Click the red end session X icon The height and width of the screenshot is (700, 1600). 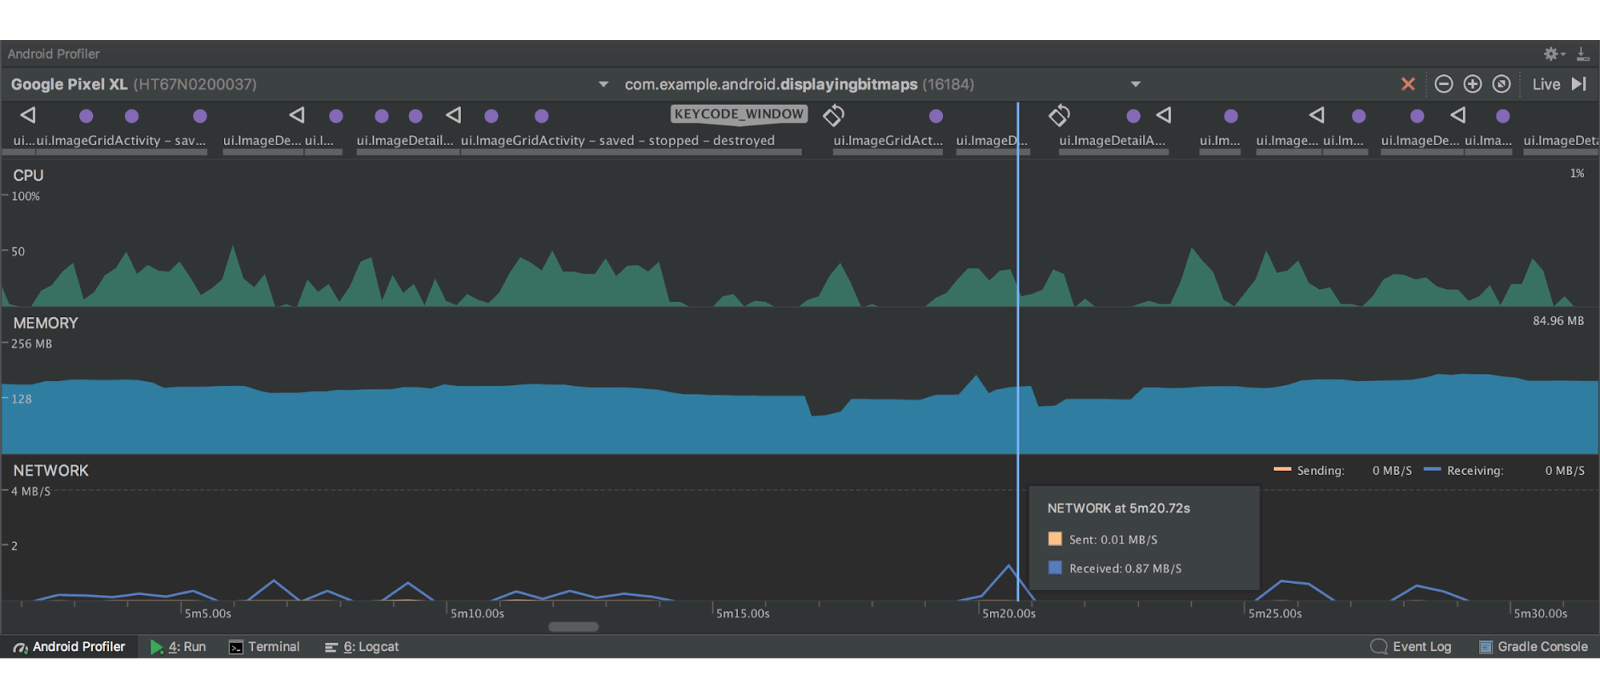1408,84
